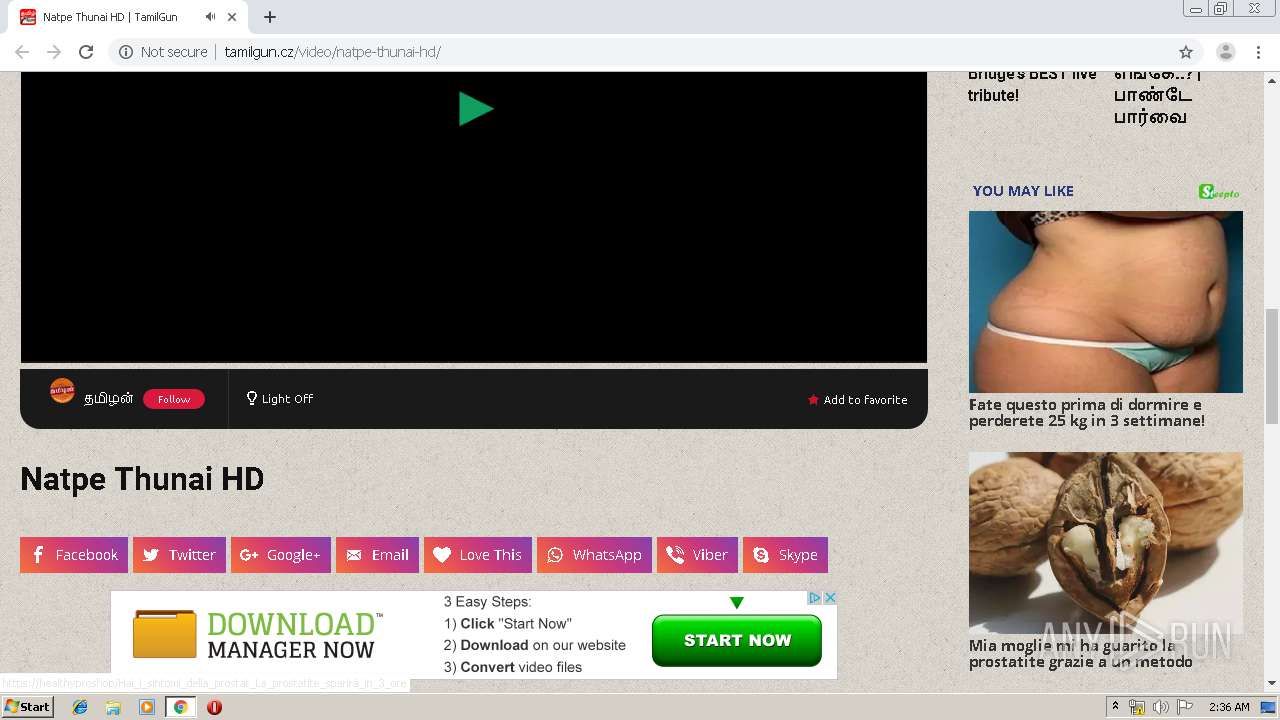
Task: Open the red Opera-style taskbar icon
Action: tap(214, 707)
